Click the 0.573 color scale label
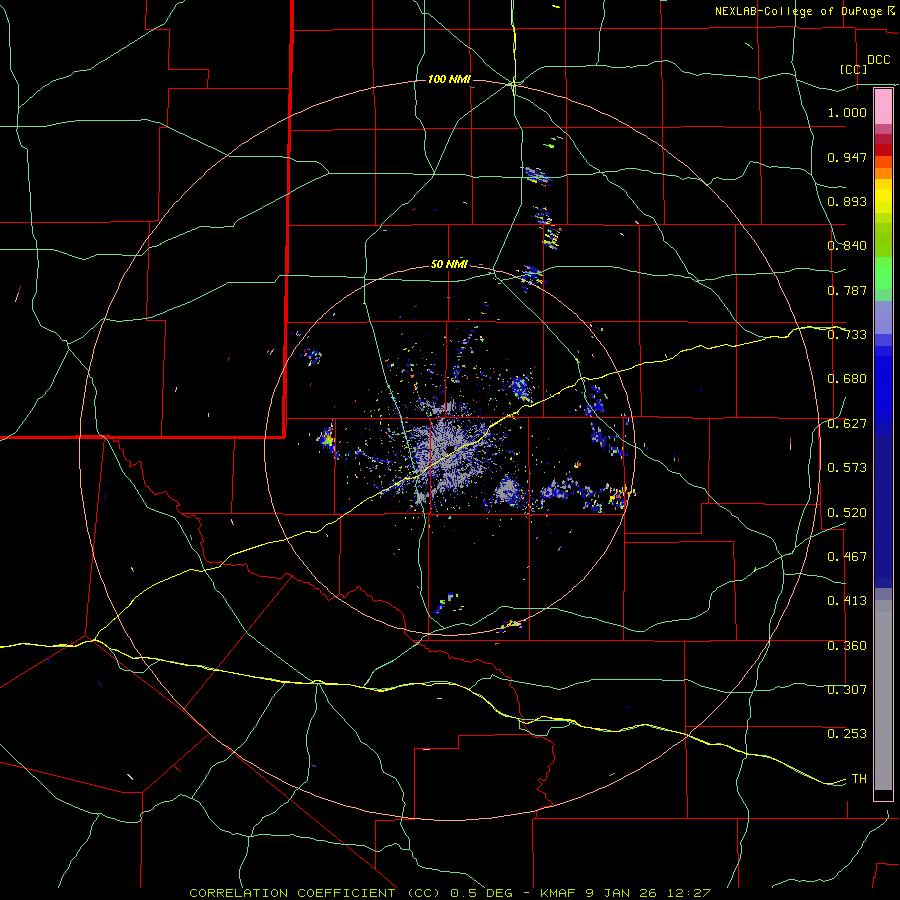This screenshot has height=900, width=900. (847, 468)
